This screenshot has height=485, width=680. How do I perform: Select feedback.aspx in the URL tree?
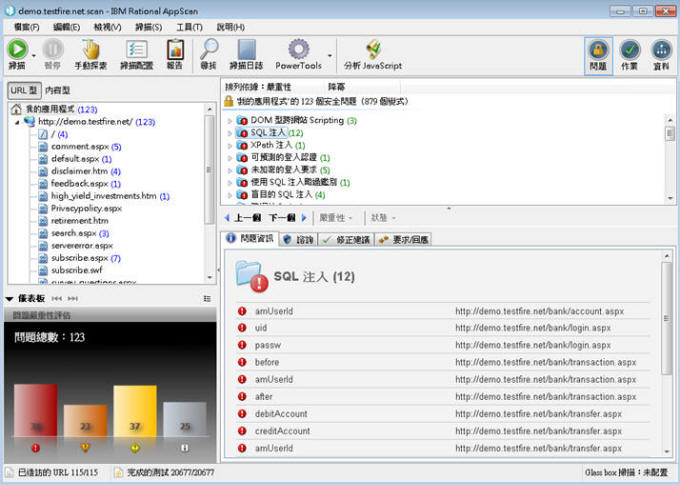[x=79, y=184]
